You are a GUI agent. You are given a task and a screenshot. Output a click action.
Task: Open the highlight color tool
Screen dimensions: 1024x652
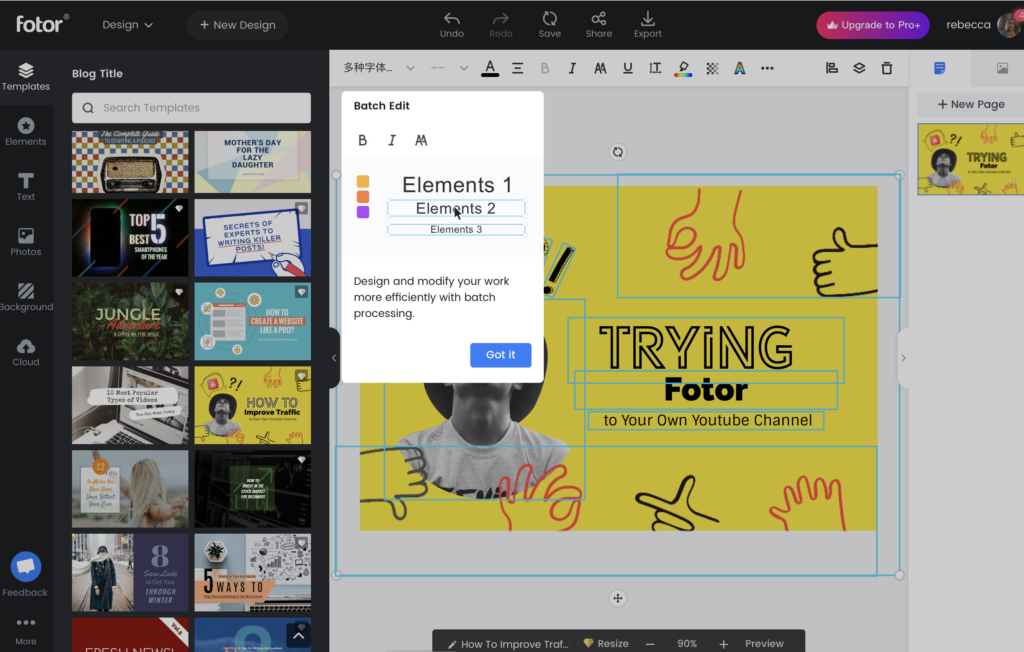pos(683,68)
